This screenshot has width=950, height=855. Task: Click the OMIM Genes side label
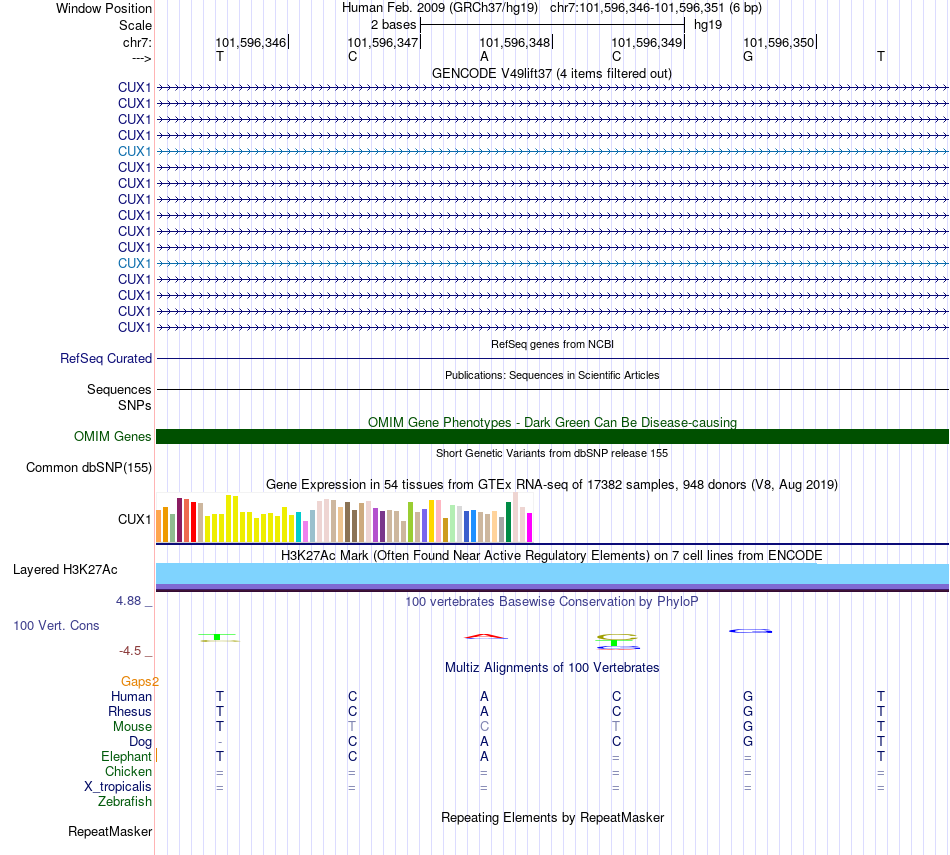pos(112,436)
